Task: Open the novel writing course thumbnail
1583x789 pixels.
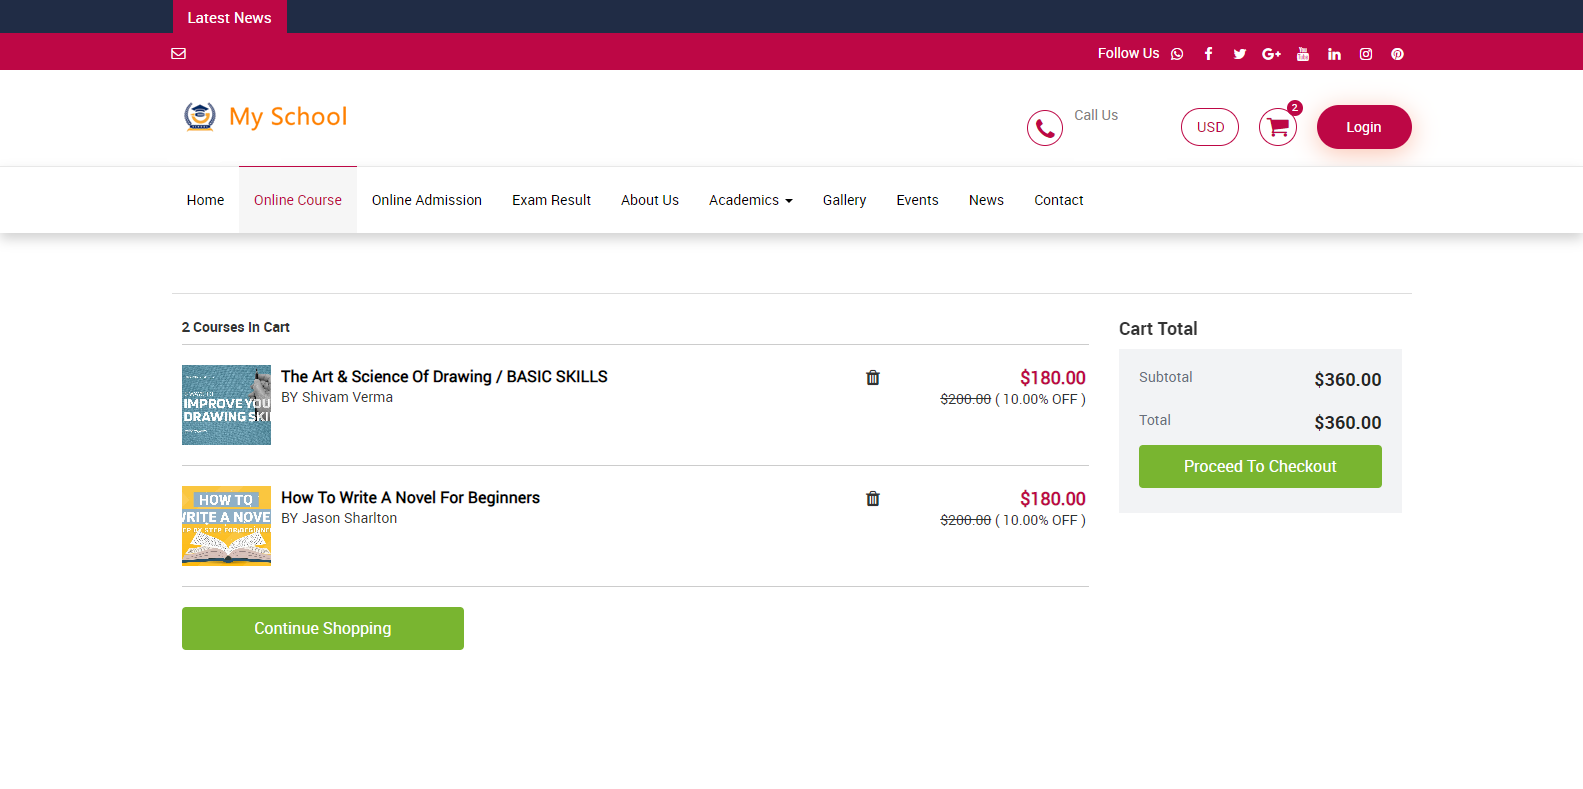Action: 226,526
